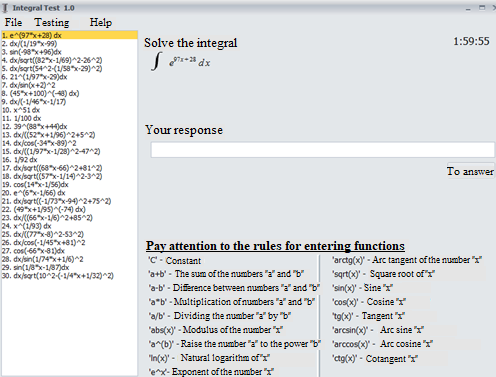Click the 'a^(b)' power rule line
Viewport: 496px width, 377px height.
coord(234,344)
